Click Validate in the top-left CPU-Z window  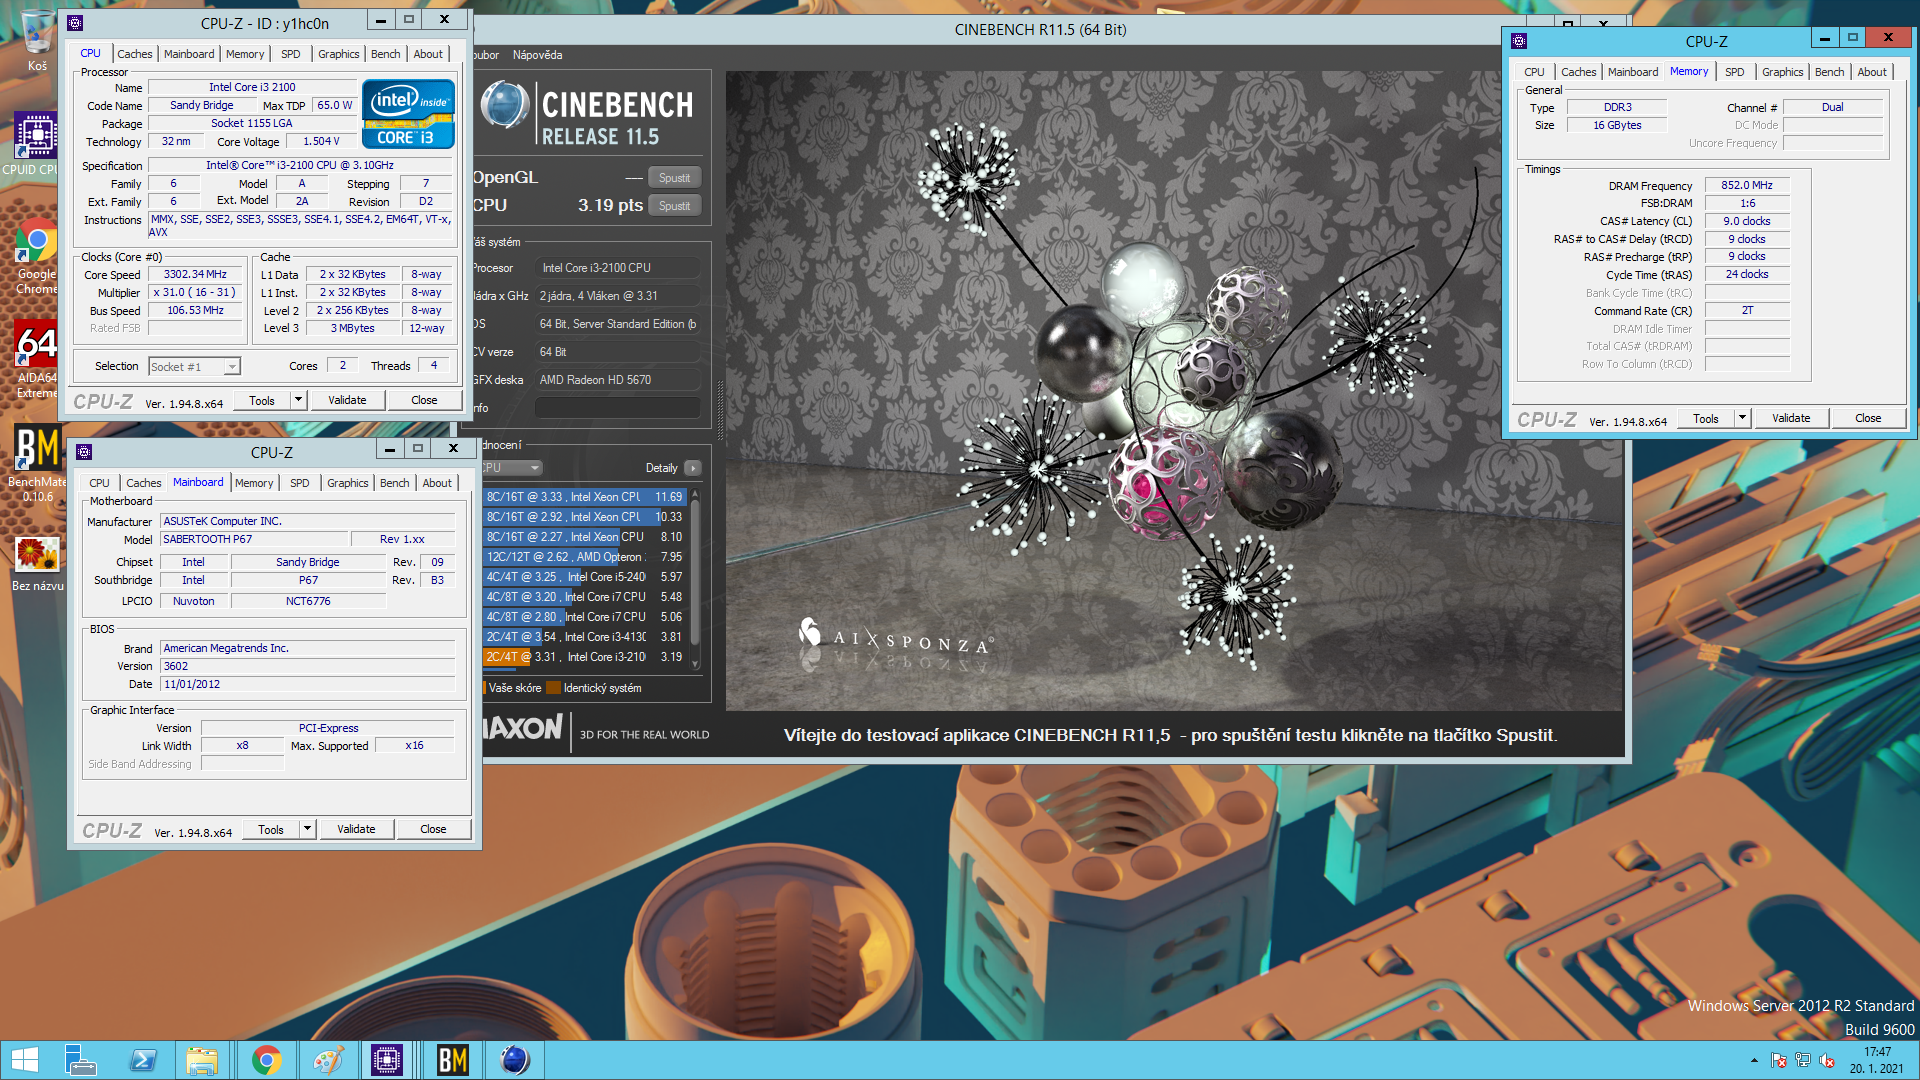click(x=347, y=400)
